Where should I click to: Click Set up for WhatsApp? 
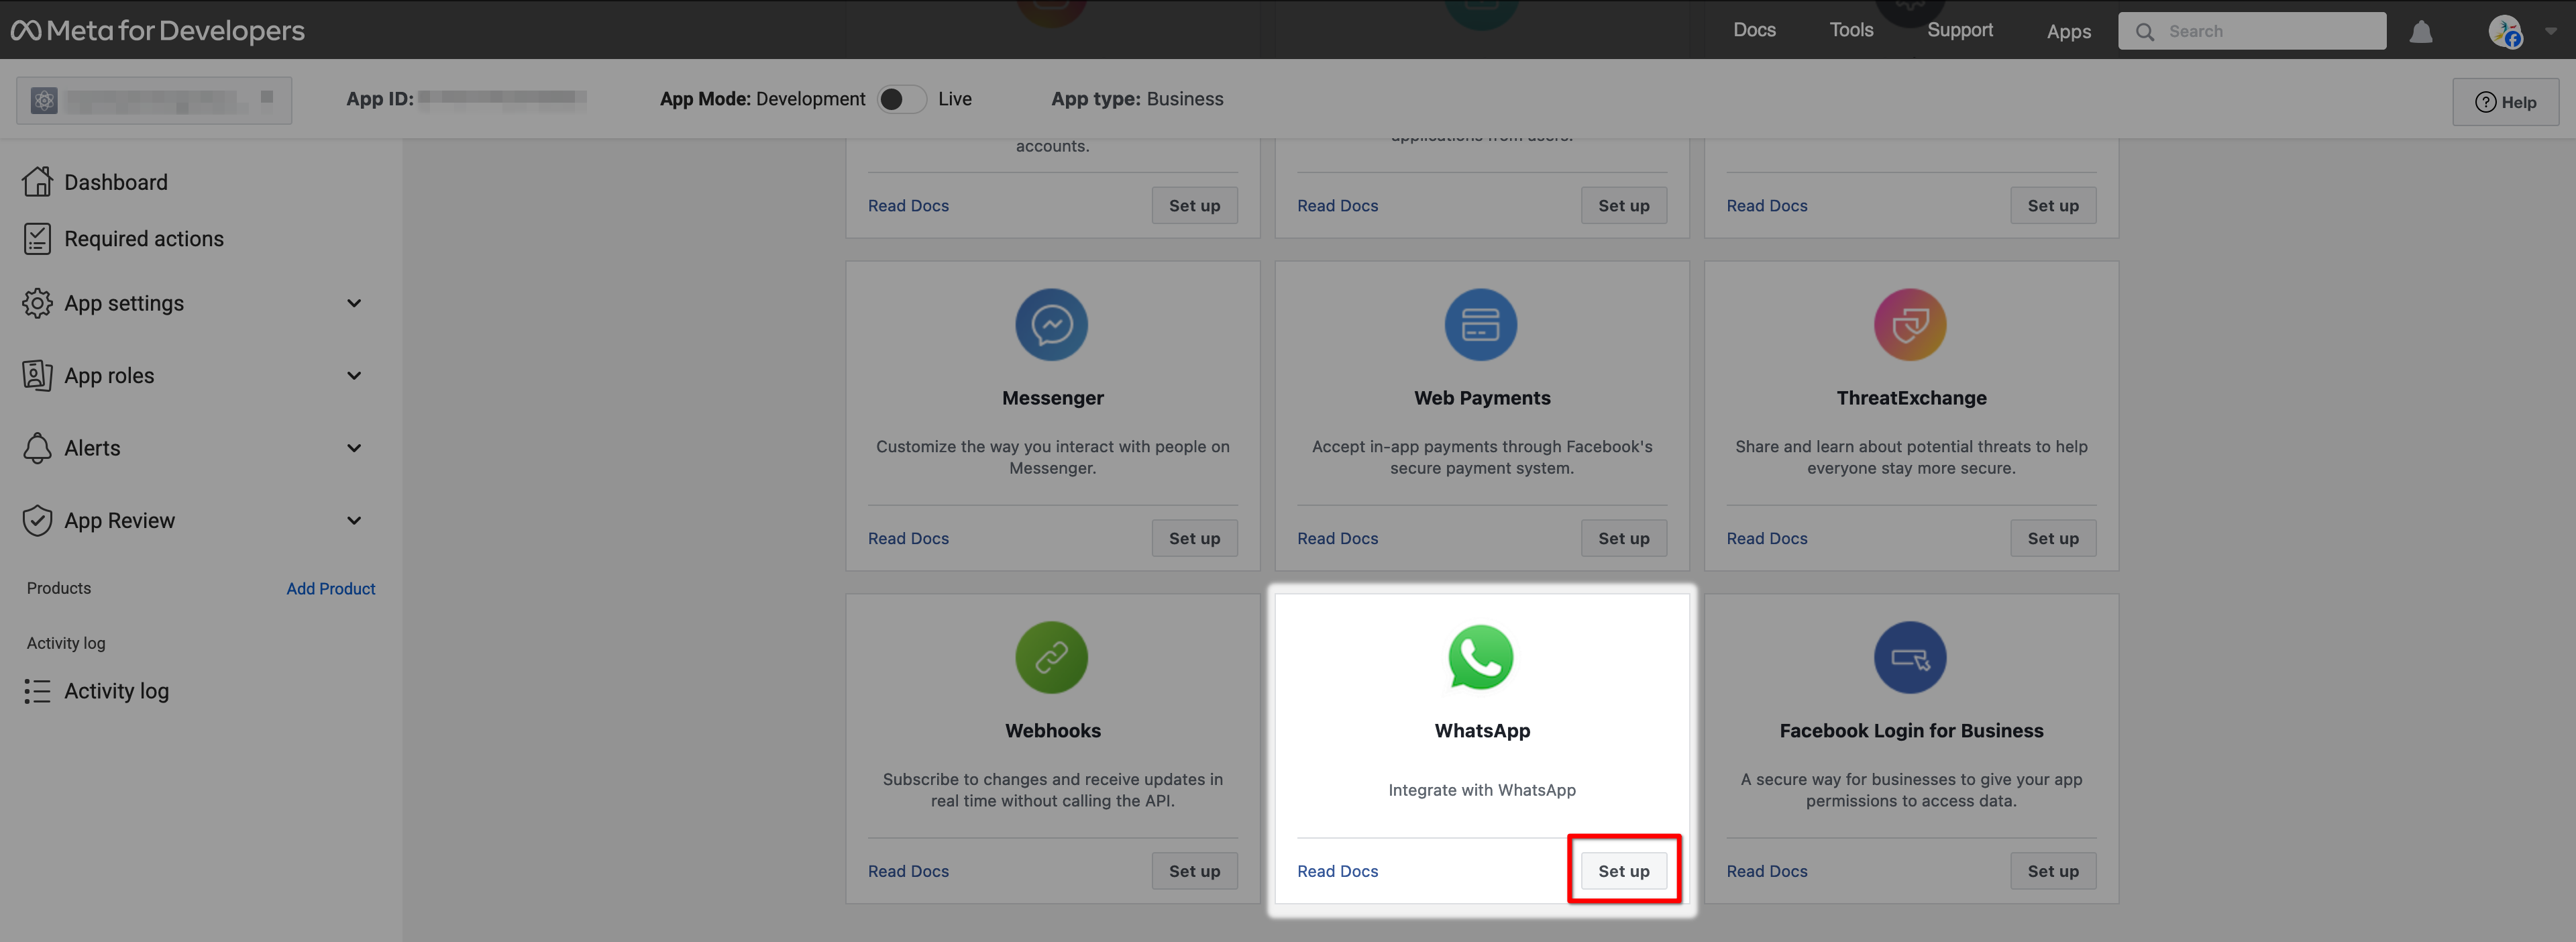[1623, 871]
